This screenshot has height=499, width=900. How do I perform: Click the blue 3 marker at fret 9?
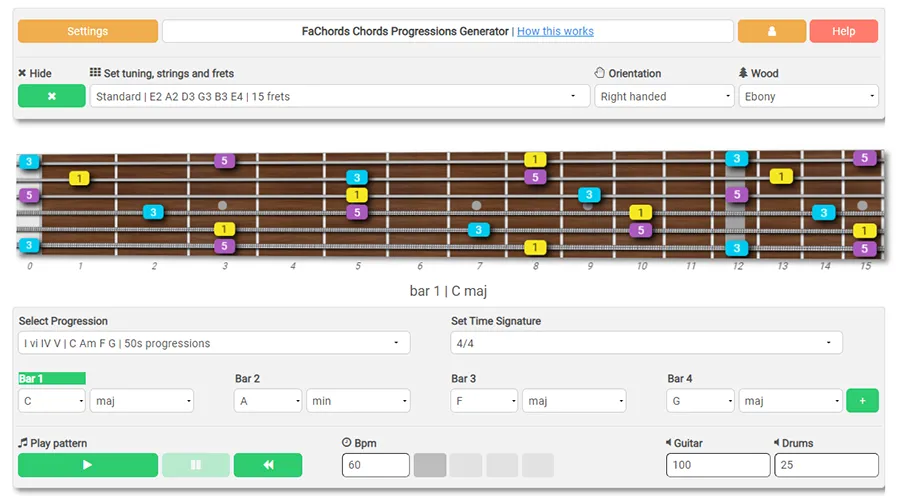[x=589, y=194]
